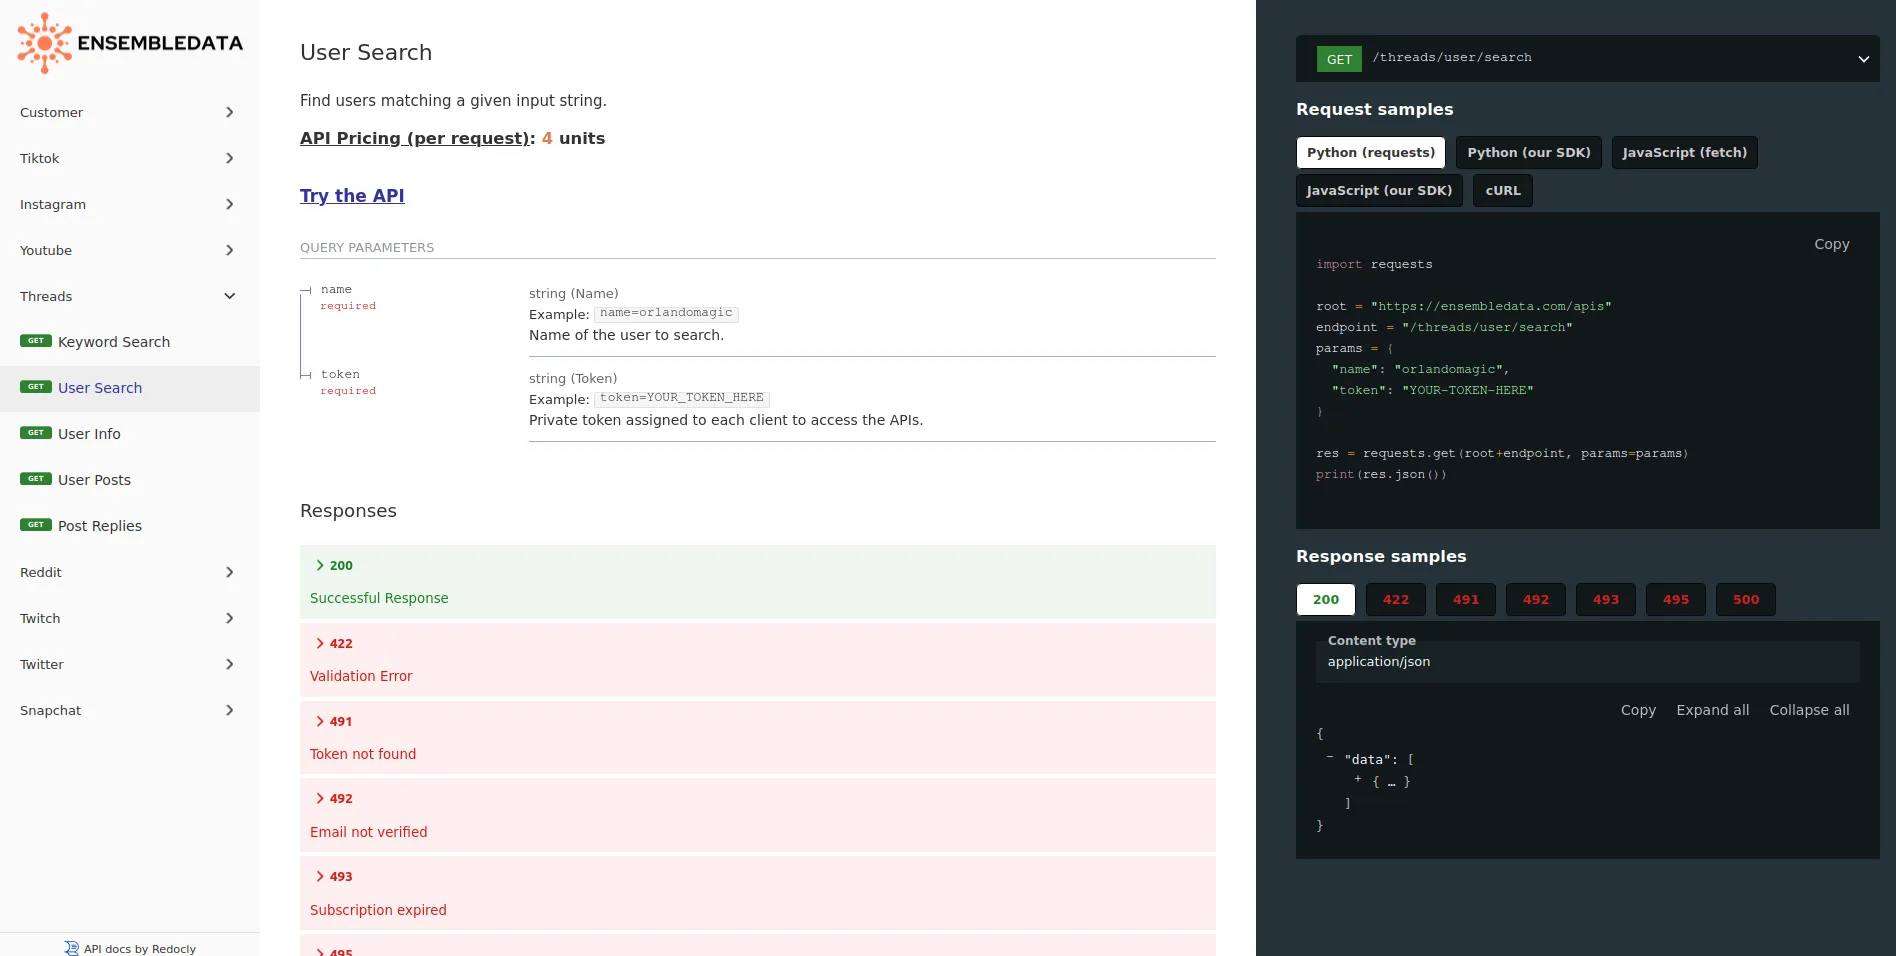Select the 500 response sample tab
Image resolution: width=1896 pixels, height=956 pixels.
[x=1746, y=599]
